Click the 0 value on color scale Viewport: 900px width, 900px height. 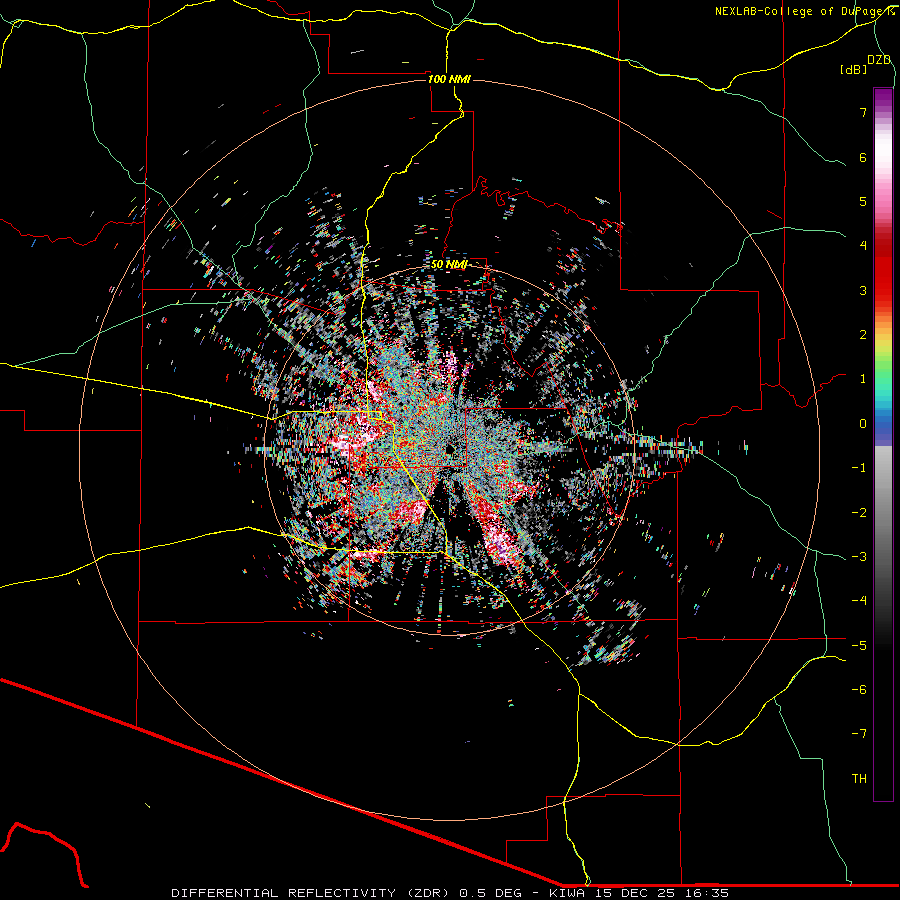(x=863, y=424)
